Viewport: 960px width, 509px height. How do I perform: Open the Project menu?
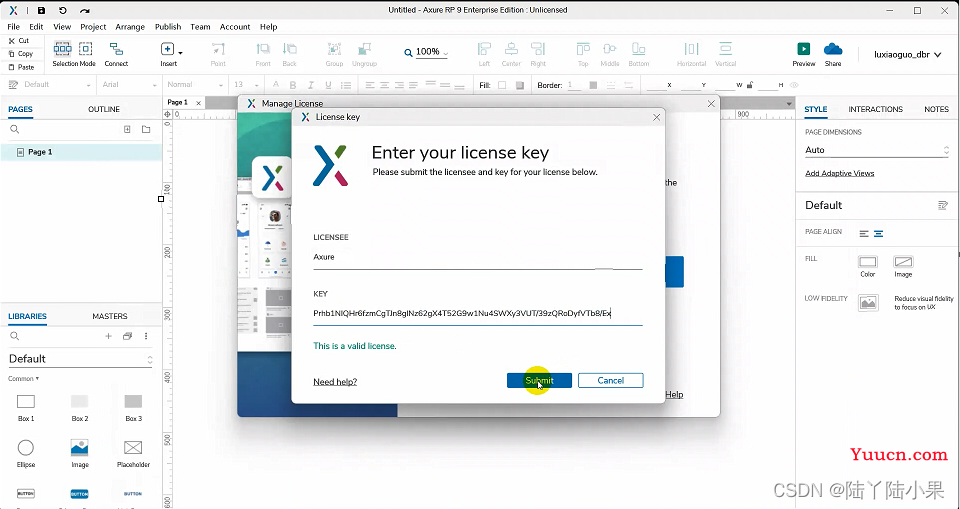point(93,27)
